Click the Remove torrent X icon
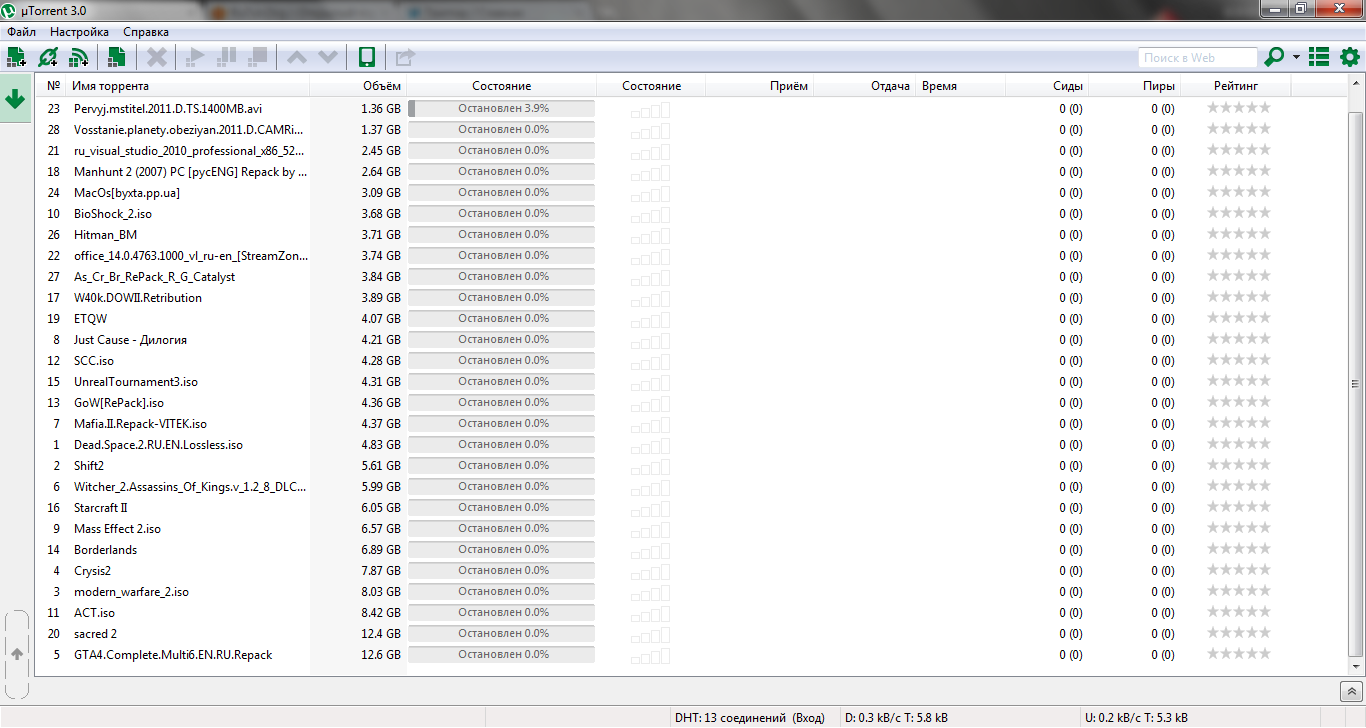Image resolution: width=1366 pixels, height=728 pixels. (157, 57)
